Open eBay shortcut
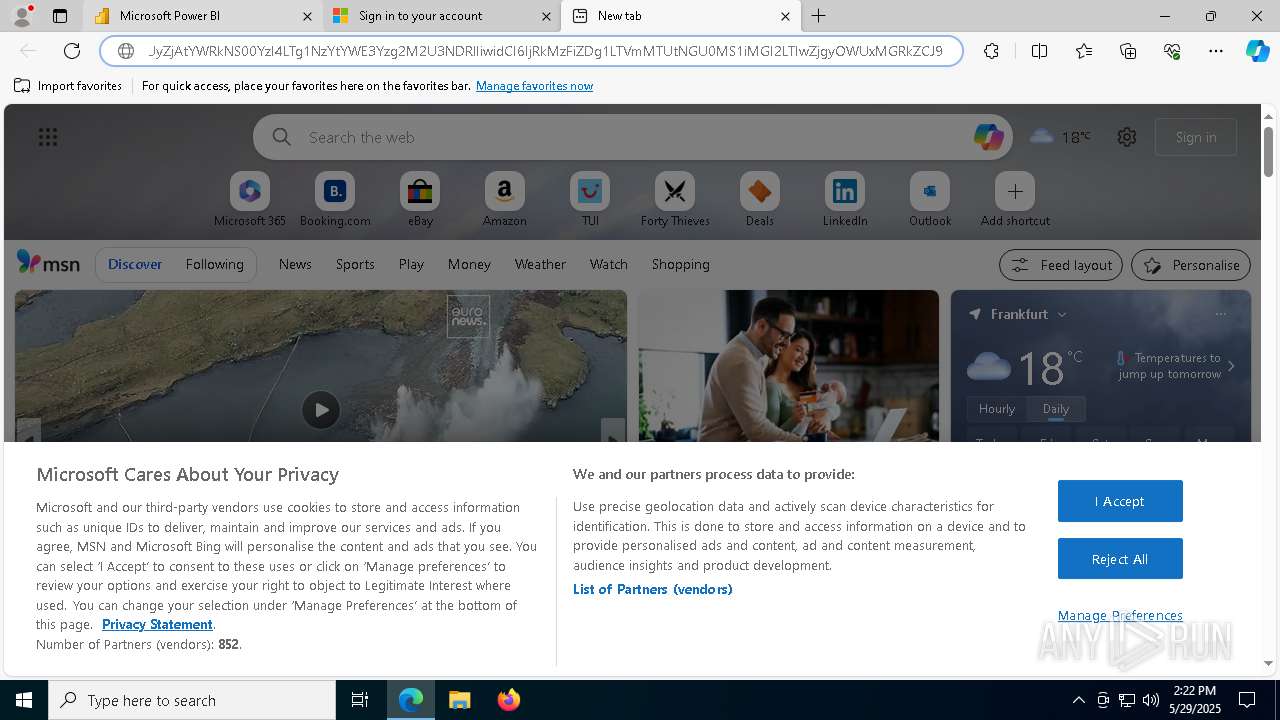Viewport: 1280px width, 720px height. point(420,200)
